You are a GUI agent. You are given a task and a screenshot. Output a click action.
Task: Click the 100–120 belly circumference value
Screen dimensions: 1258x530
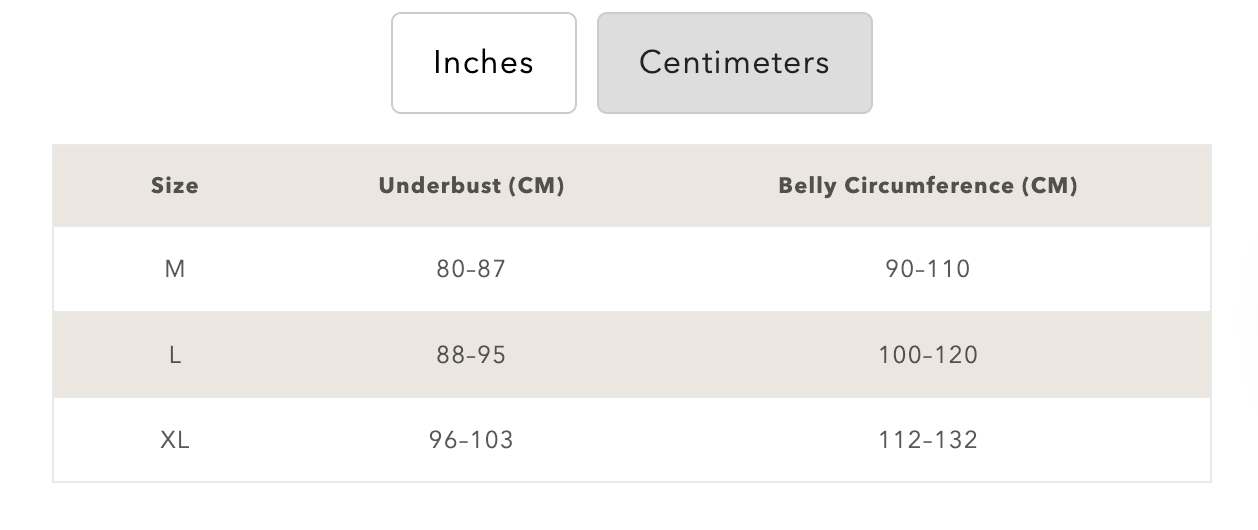(928, 355)
